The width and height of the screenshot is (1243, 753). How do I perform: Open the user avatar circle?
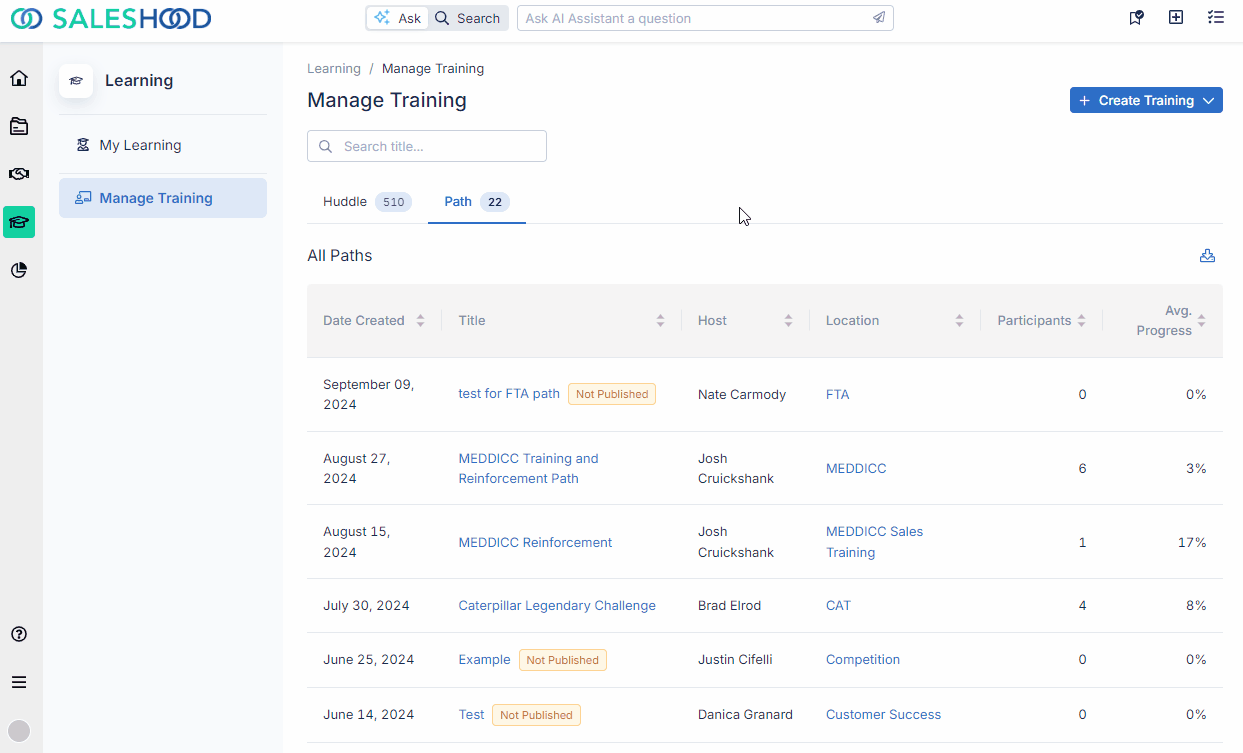[19, 731]
